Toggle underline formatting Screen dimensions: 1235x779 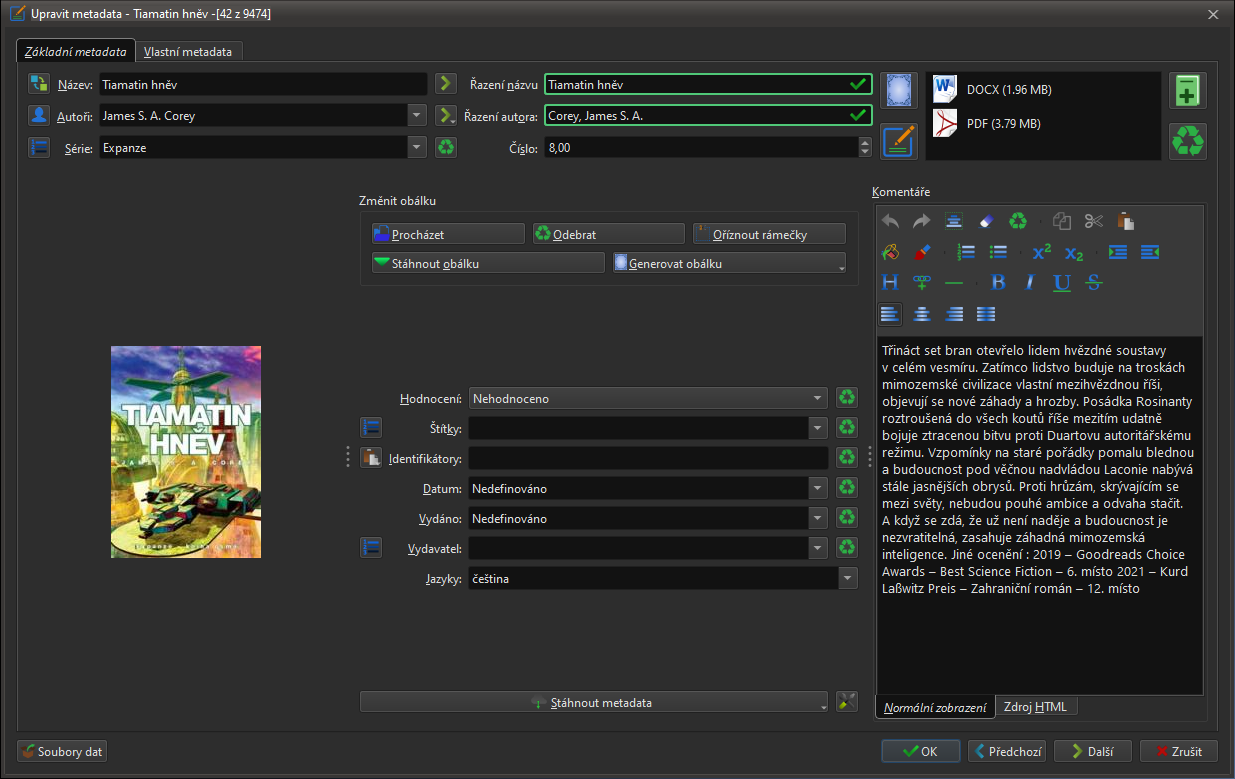[x=1062, y=283]
